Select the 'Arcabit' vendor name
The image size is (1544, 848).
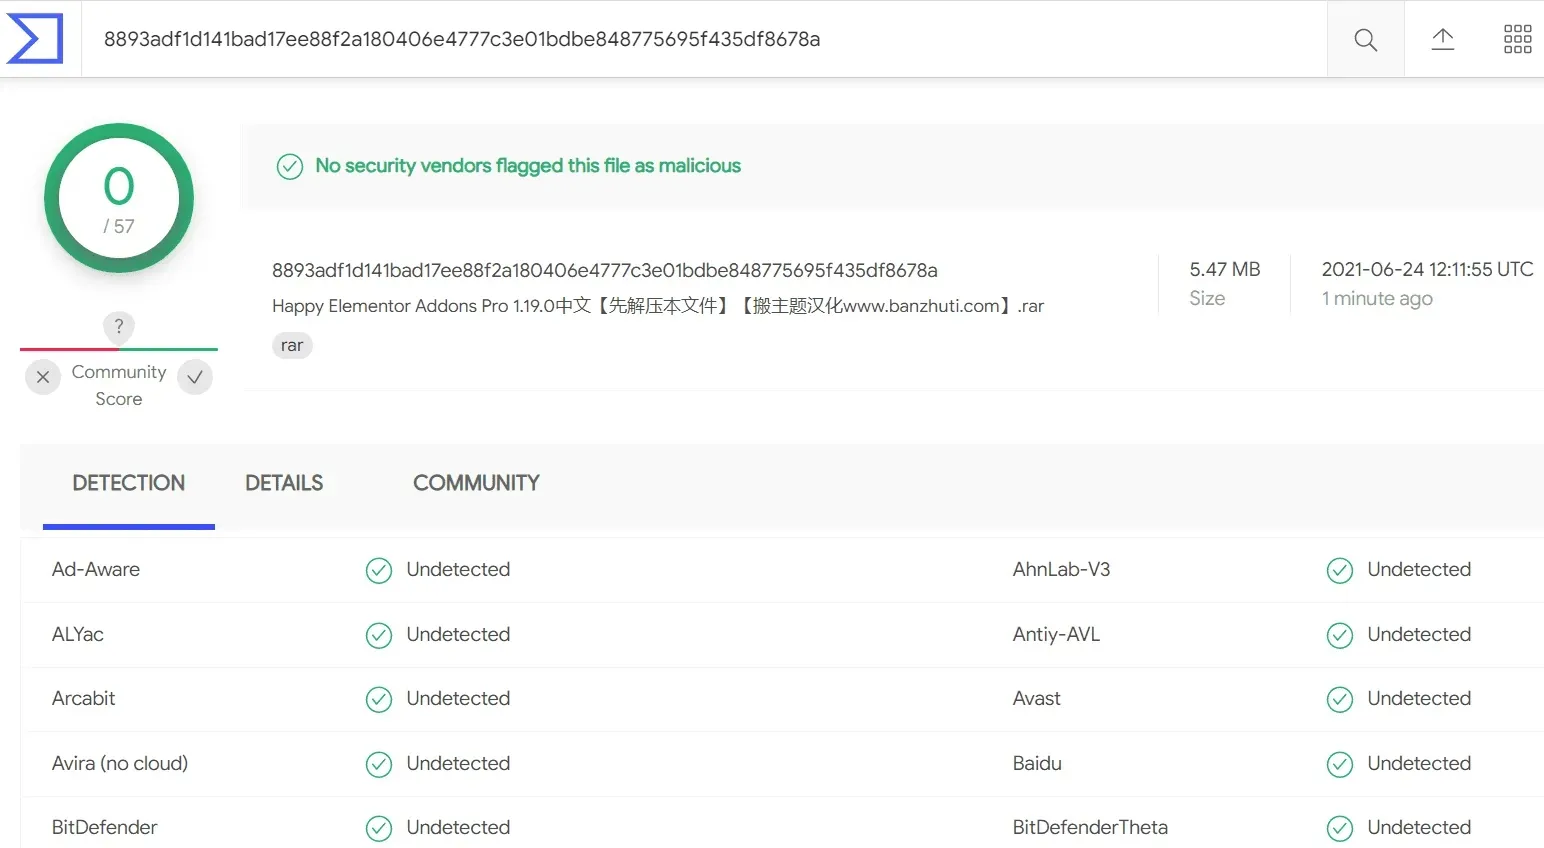click(x=84, y=698)
